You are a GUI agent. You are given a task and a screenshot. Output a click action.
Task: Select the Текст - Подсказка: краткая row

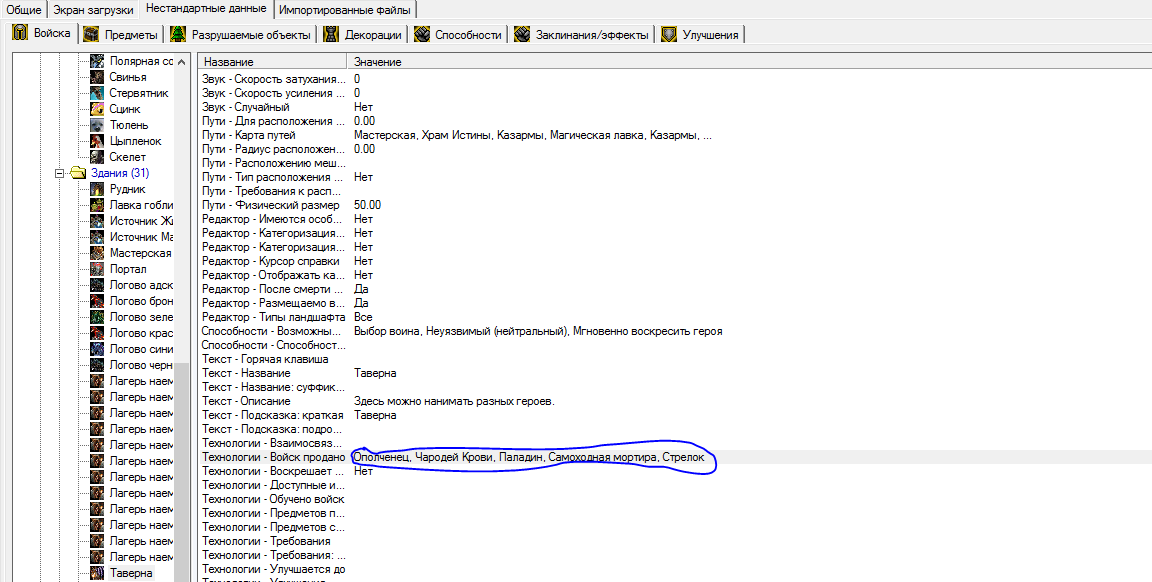pos(675,415)
